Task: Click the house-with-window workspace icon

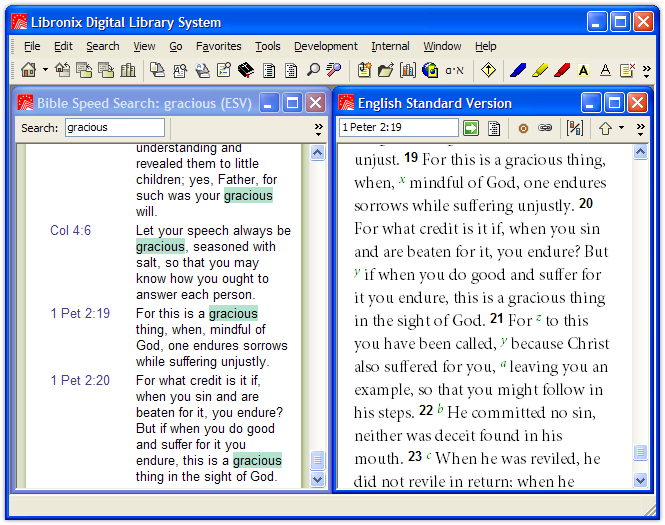Action: [63, 70]
